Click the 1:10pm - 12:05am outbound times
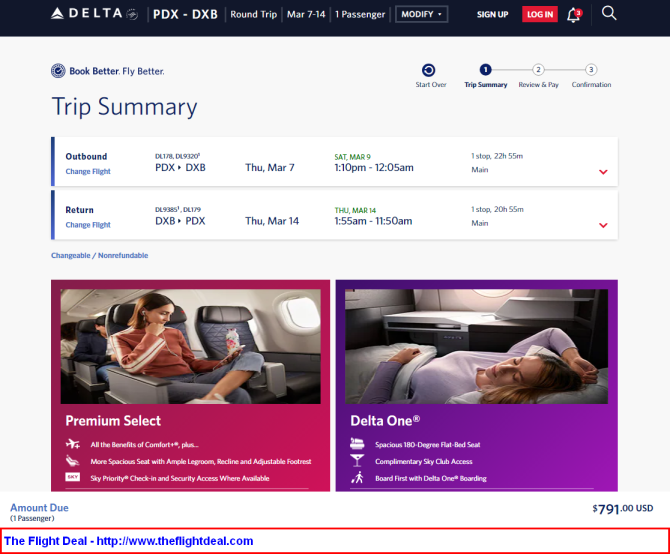This screenshot has width=670, height=554. click(x=374, y=167)
